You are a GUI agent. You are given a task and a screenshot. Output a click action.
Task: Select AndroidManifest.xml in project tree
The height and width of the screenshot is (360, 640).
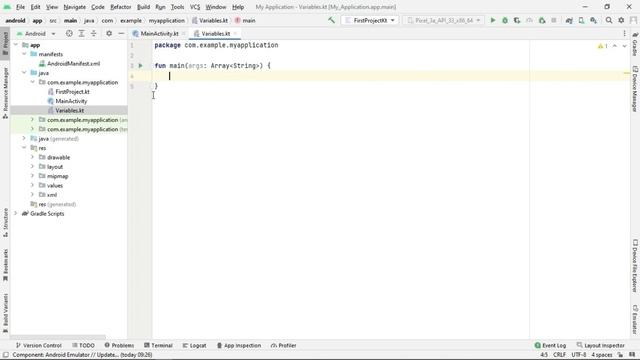[x=73, y=63]
